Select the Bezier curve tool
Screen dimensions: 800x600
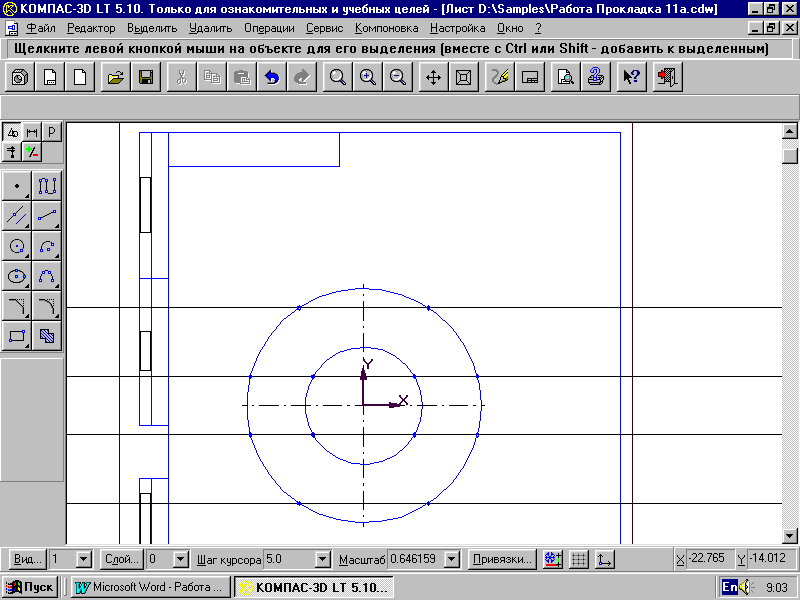coord(47,276)
